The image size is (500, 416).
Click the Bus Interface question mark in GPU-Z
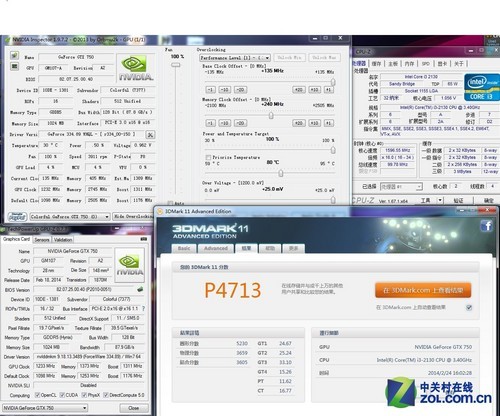point(144,309)
